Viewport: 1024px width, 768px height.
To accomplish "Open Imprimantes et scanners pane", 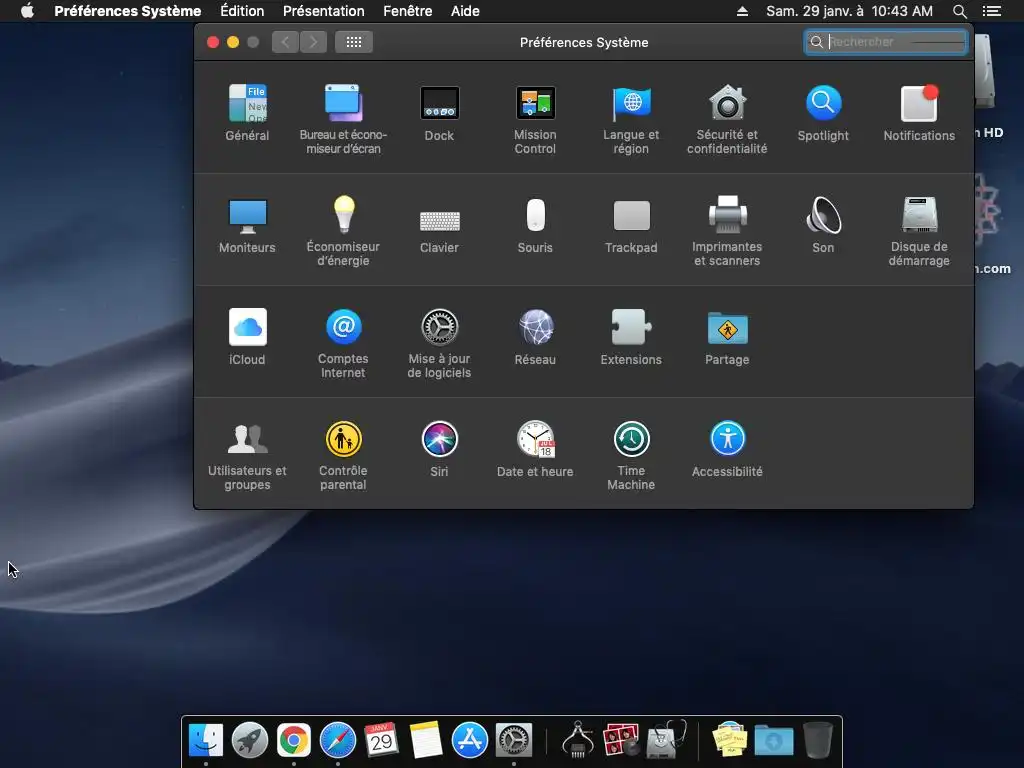I will 727,231.
